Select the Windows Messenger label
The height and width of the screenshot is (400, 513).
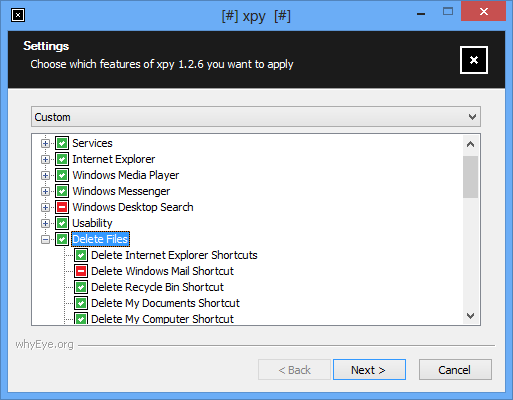tap(121, 191)
